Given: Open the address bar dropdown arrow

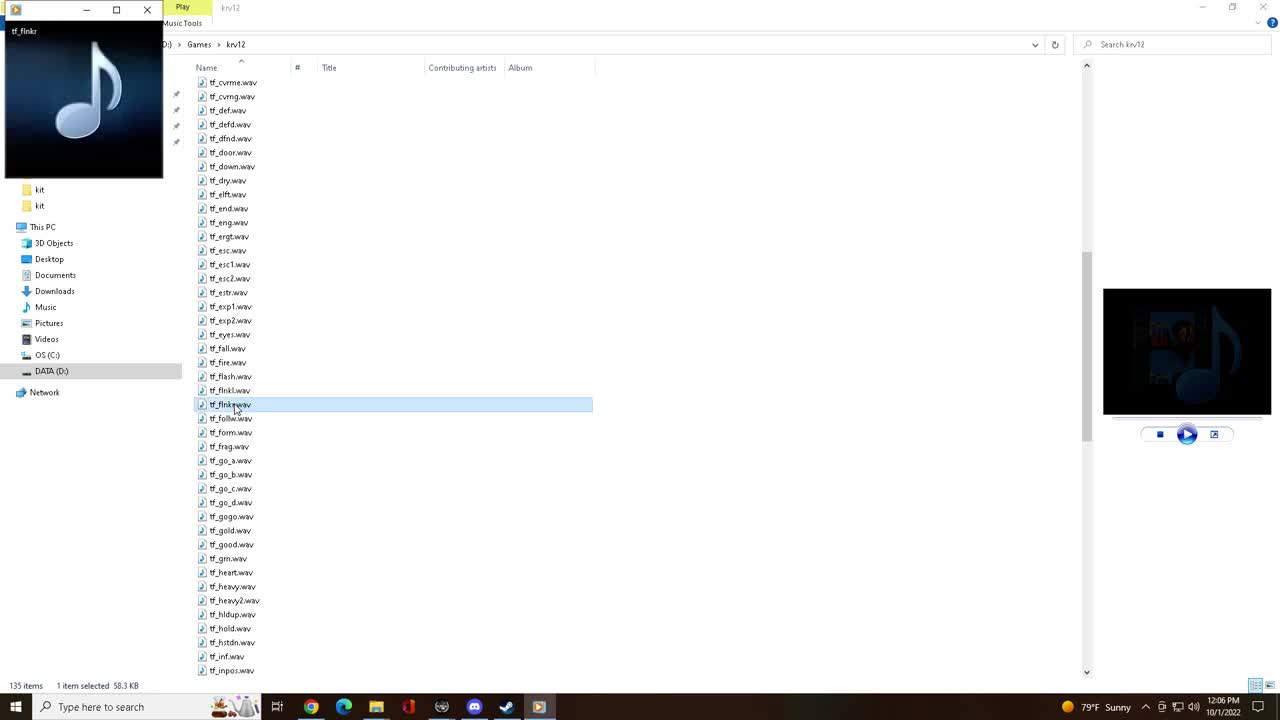Looking at the screenshot, I should [1035, 44].
